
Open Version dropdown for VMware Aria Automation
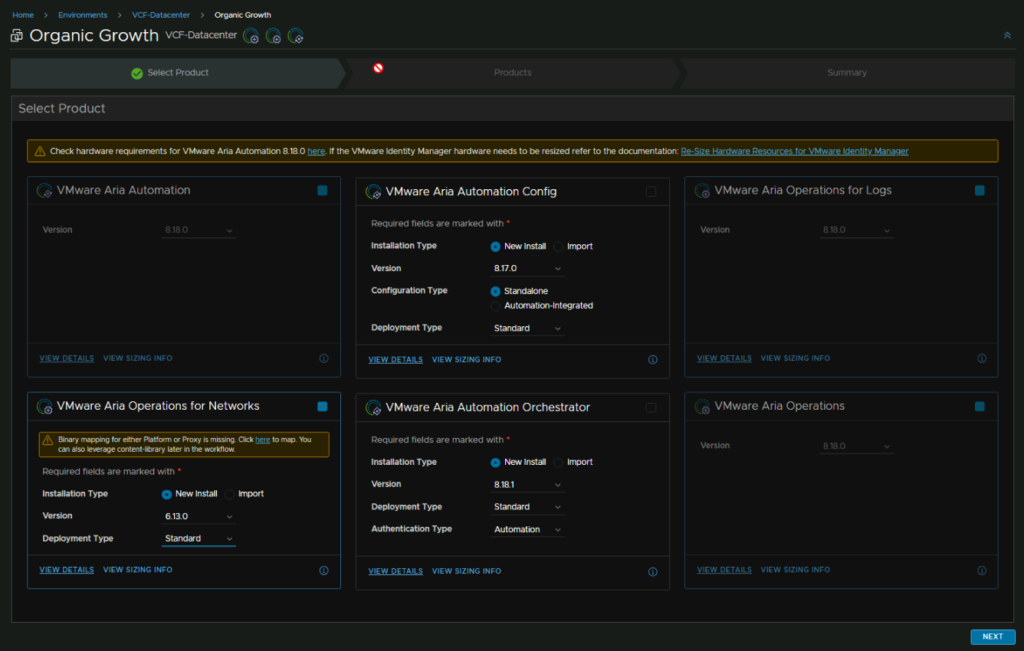click(x=199, y=230)
